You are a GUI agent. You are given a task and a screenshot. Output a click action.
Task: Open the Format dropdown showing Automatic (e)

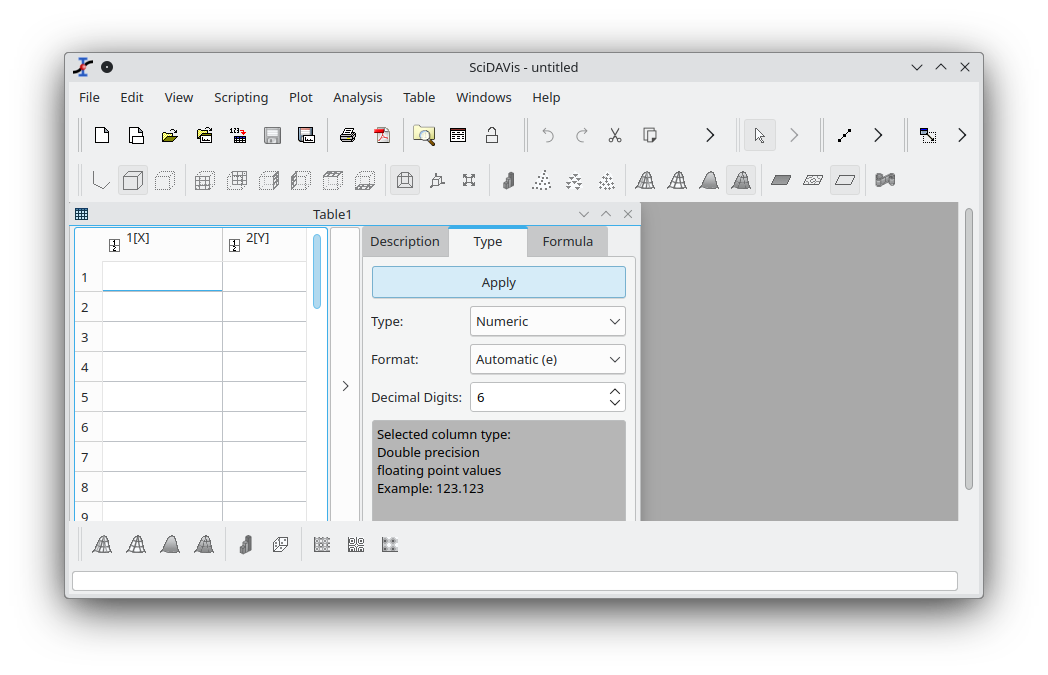pyautogui.click(x=547, y=360)
